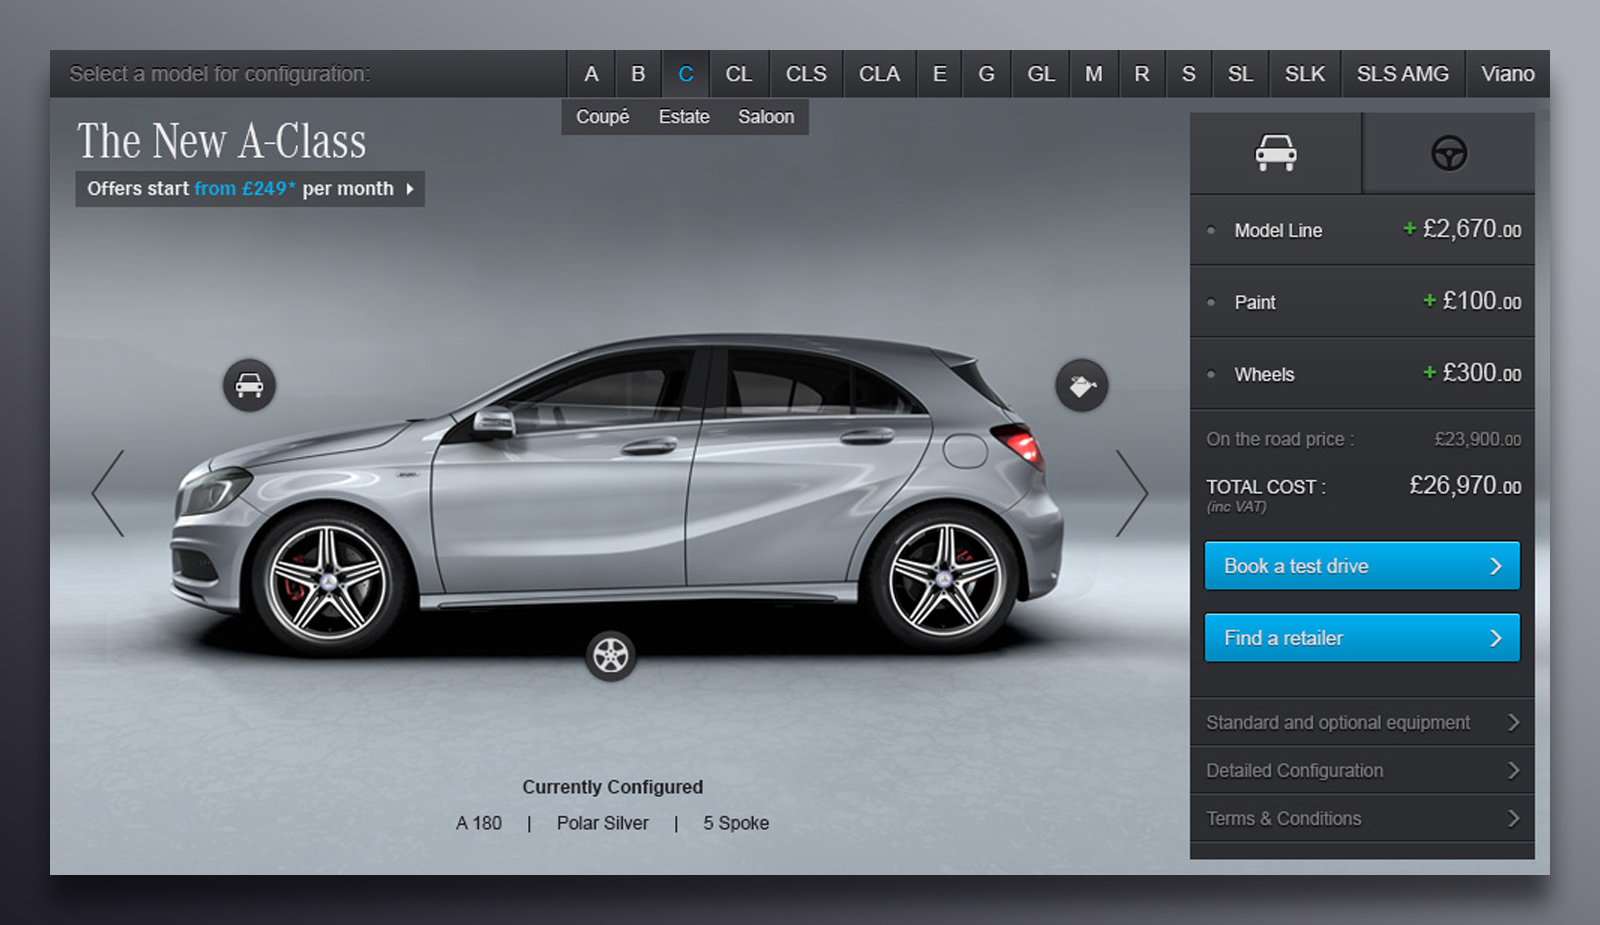1600x925 pixels.
Task: Click the wheel hotspot icon below car
Action: 611,656
